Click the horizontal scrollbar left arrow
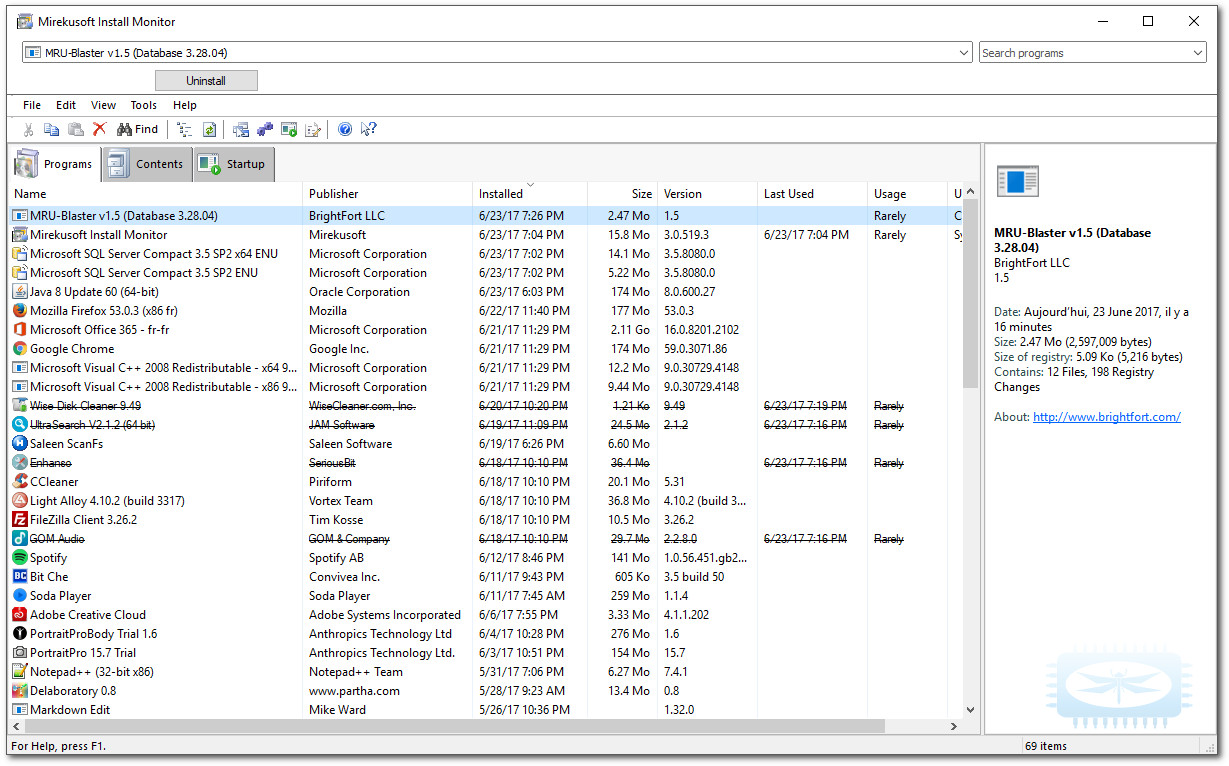 tap(18, 726)
